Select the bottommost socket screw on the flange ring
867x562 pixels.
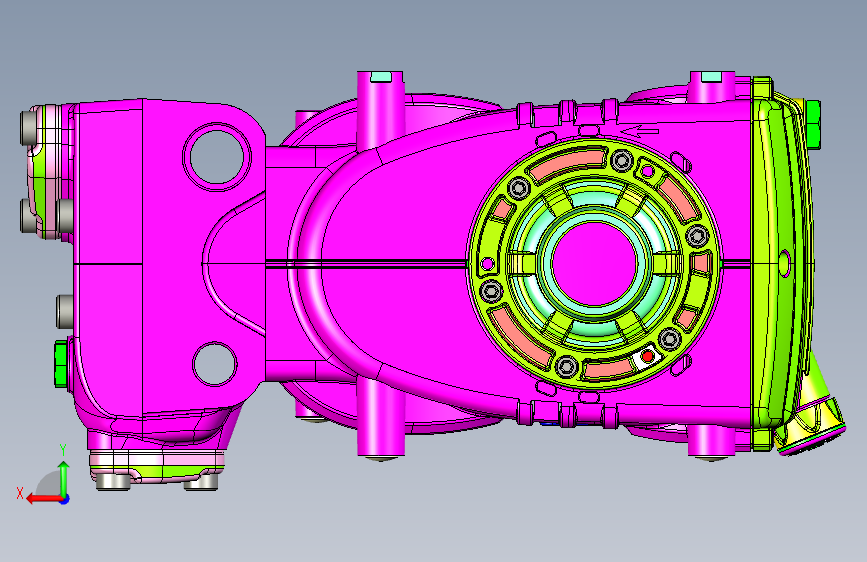coord(567,366)
